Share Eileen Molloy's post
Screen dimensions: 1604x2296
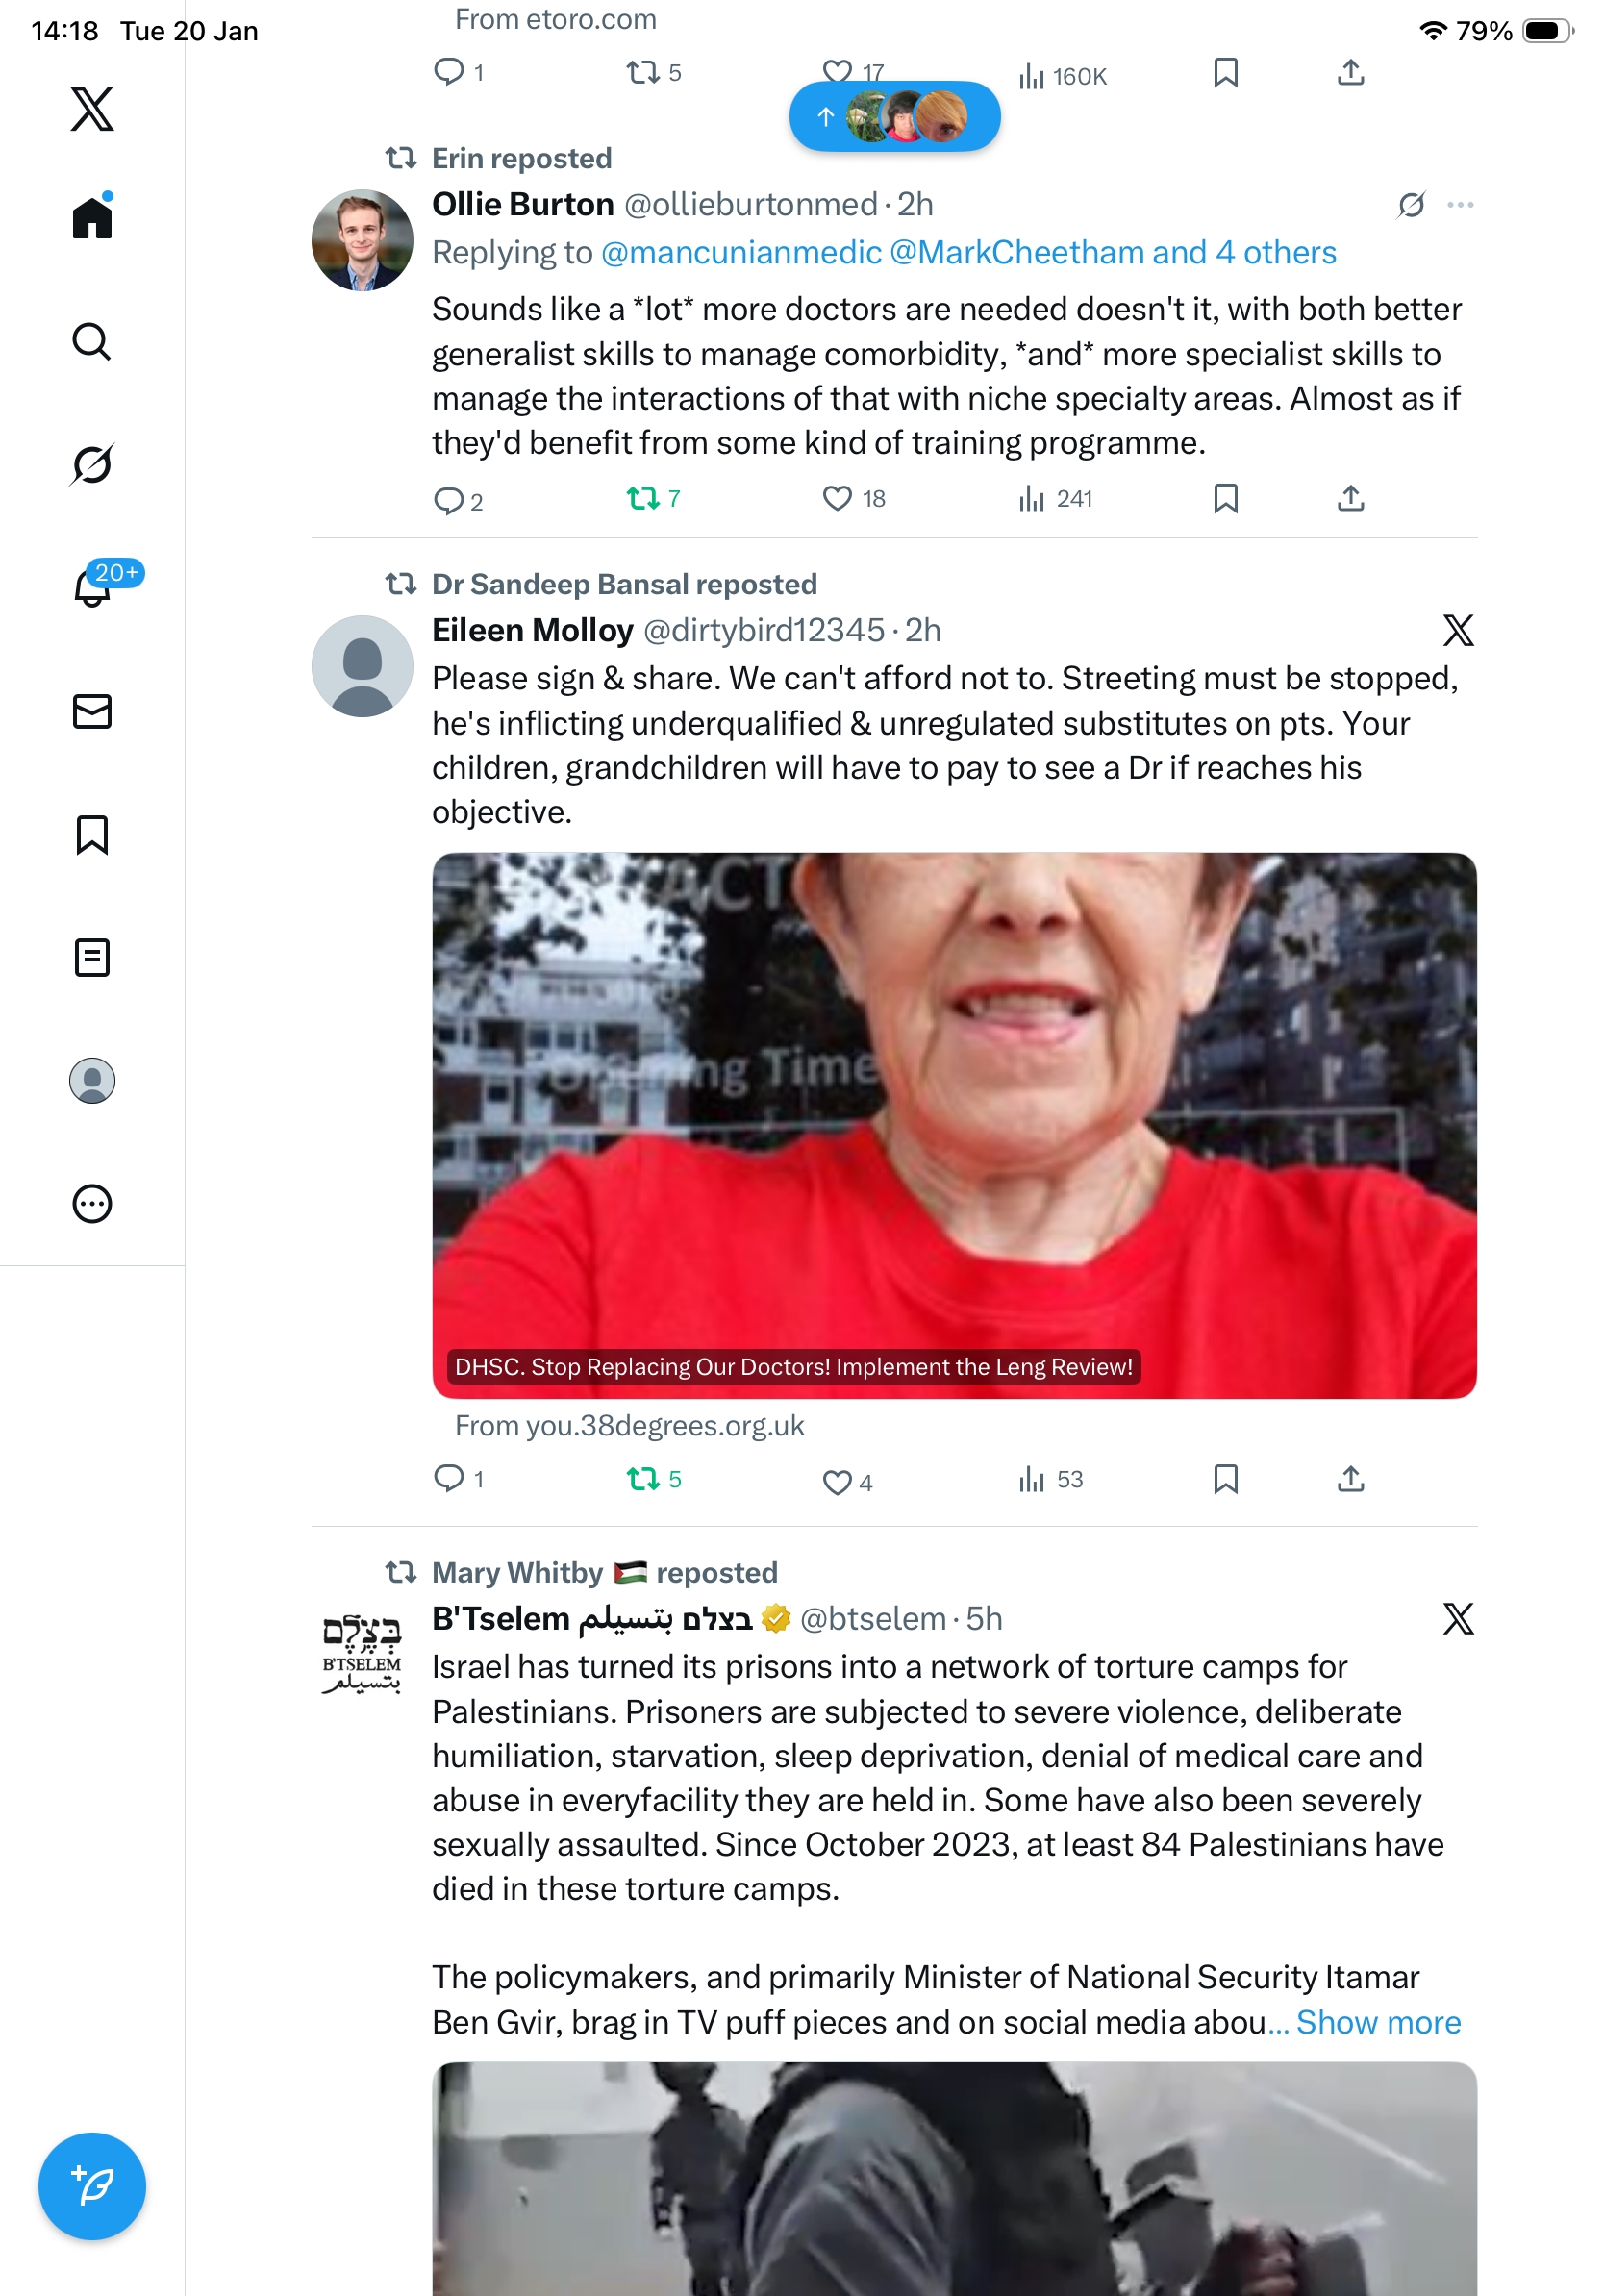point(1350,1479)
